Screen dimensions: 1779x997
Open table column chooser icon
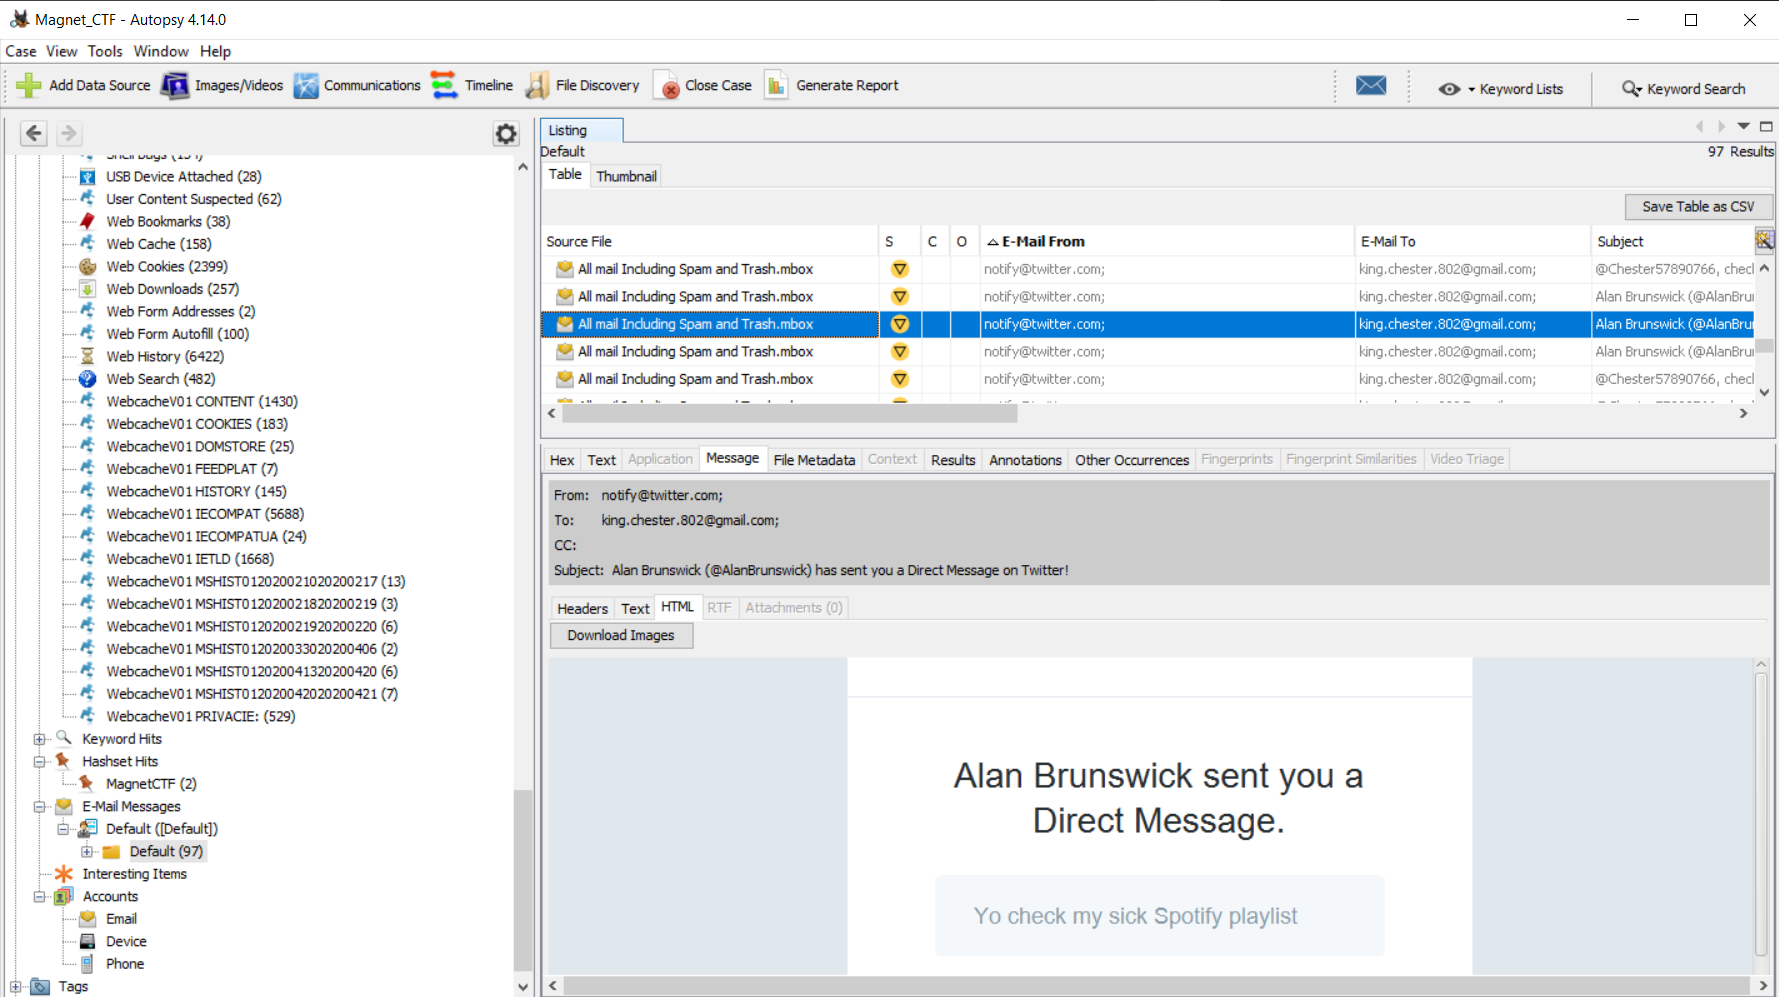tap(1765, 240)
